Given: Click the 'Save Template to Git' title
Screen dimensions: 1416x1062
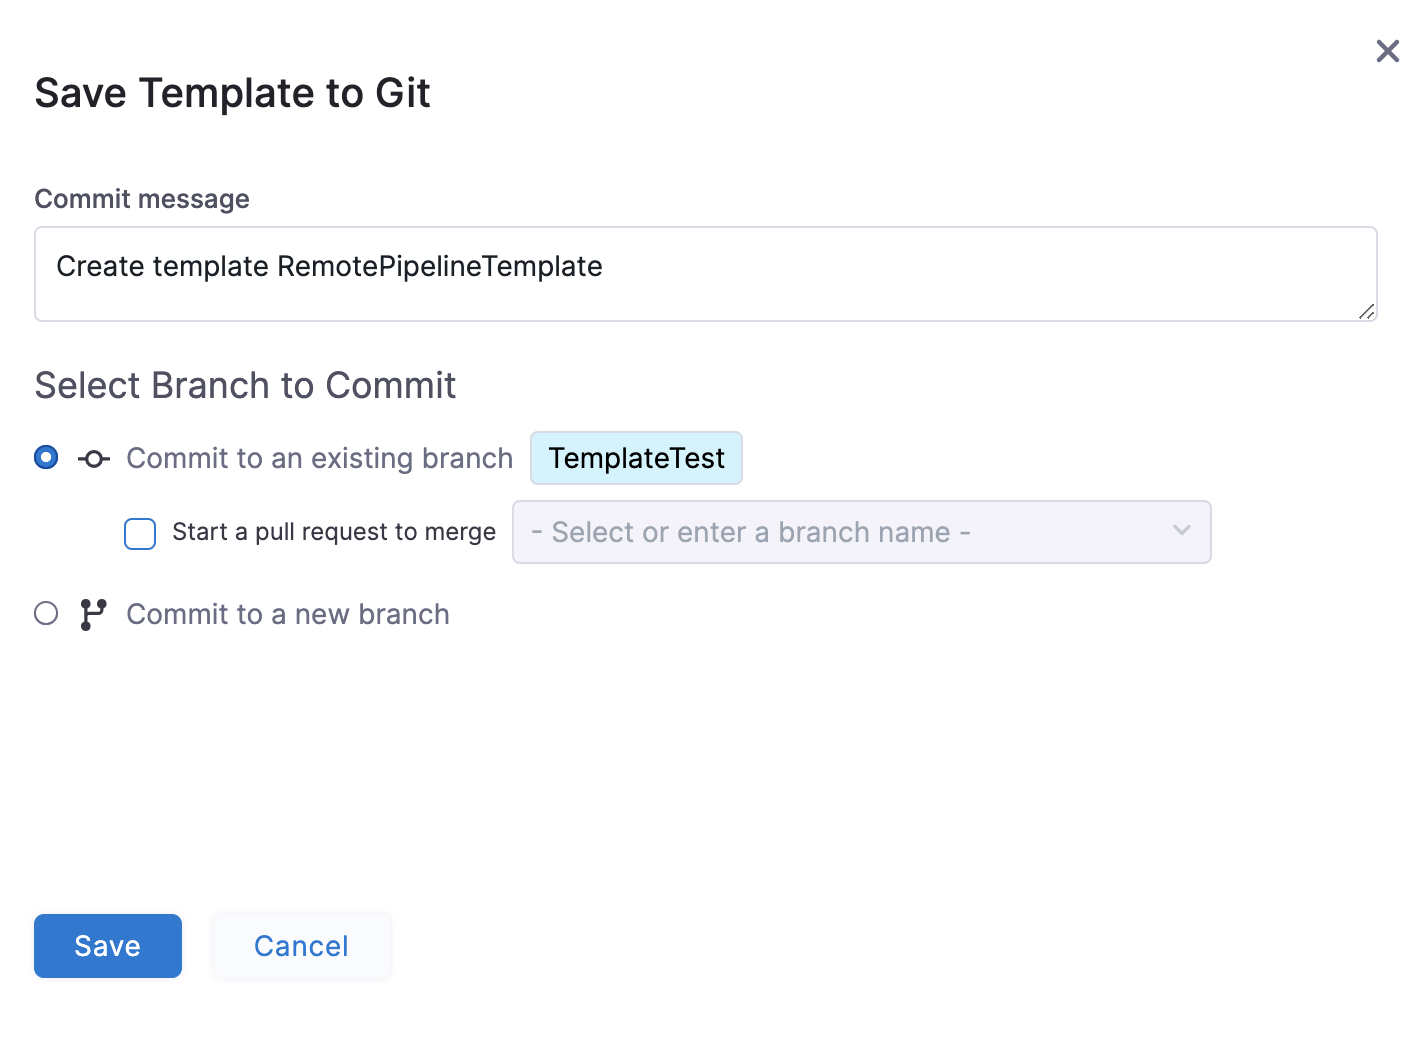Looking at the screenshot, I should click(232, 93).
